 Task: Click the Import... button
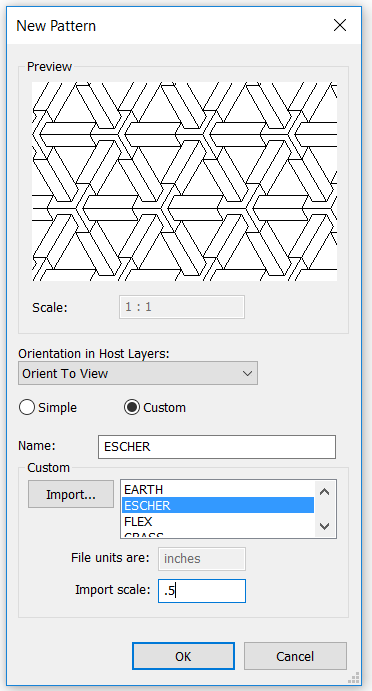pyautogui.click(x=71, y=494)
